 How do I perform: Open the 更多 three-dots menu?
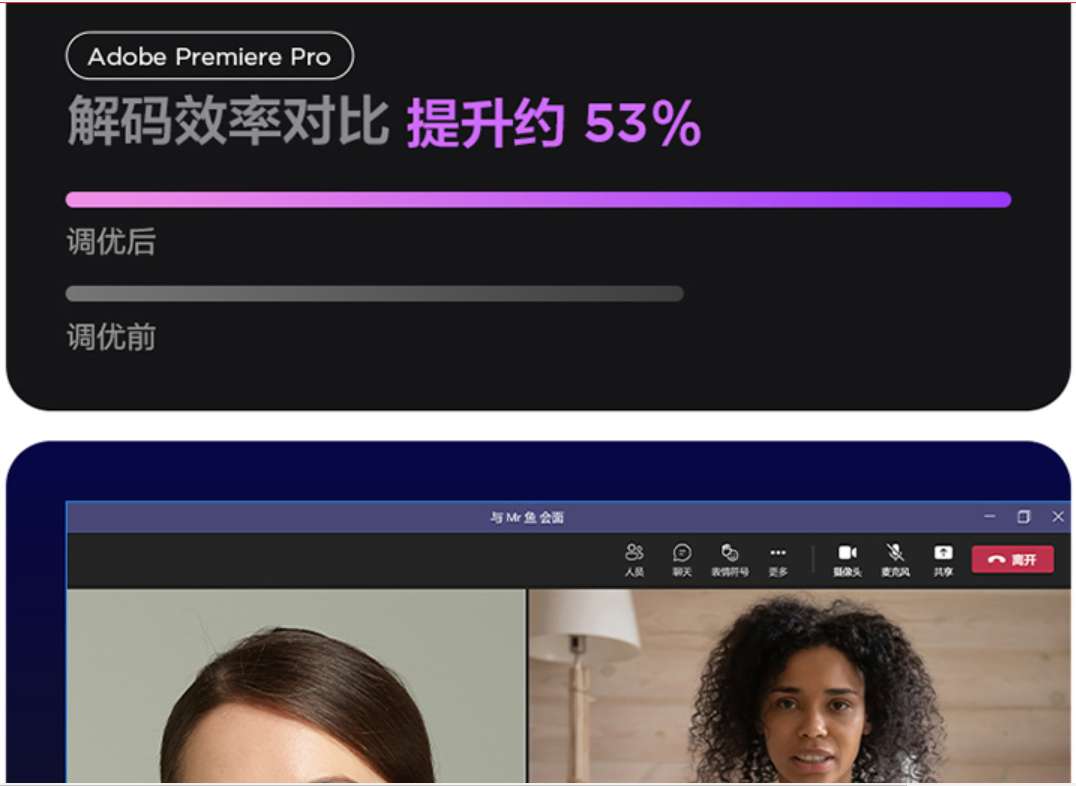pos(777,560)
